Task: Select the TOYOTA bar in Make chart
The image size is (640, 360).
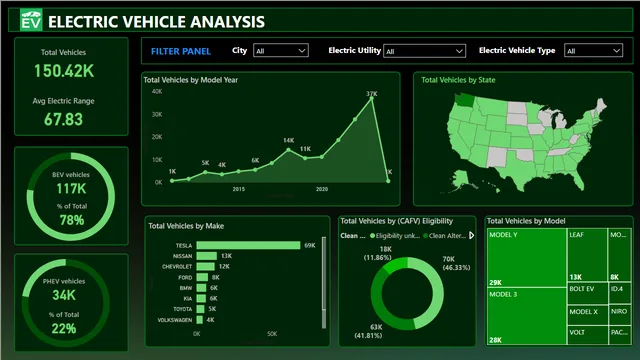Action: 200,309
